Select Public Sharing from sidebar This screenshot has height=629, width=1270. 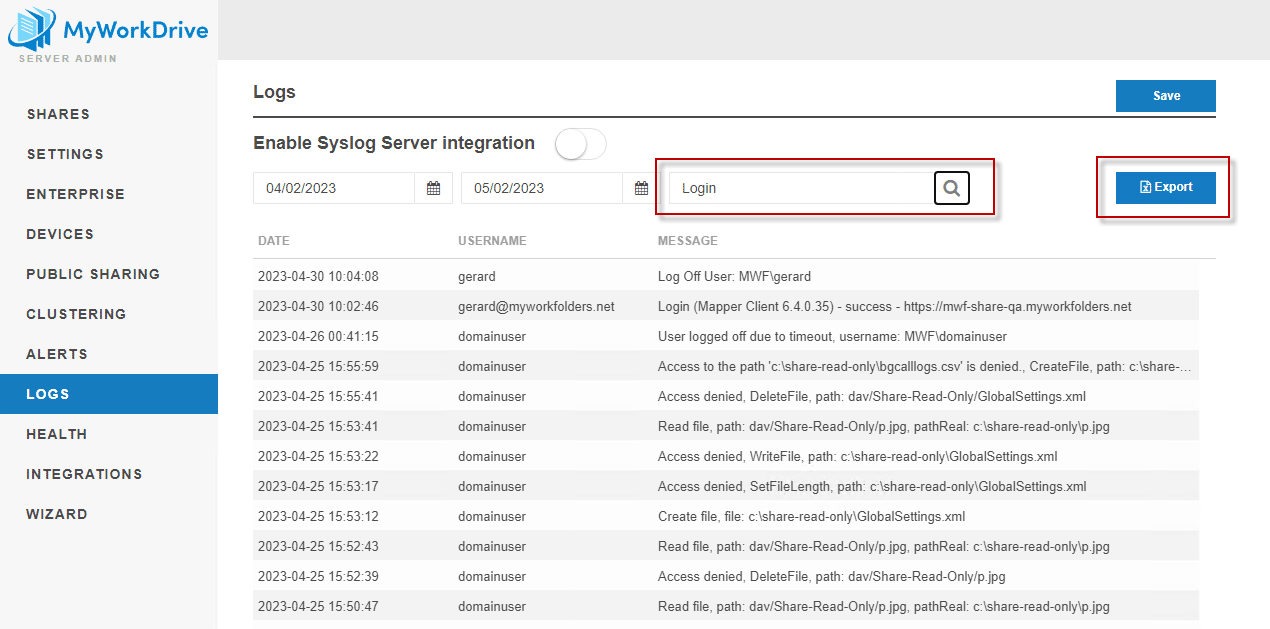click(93, 274)
